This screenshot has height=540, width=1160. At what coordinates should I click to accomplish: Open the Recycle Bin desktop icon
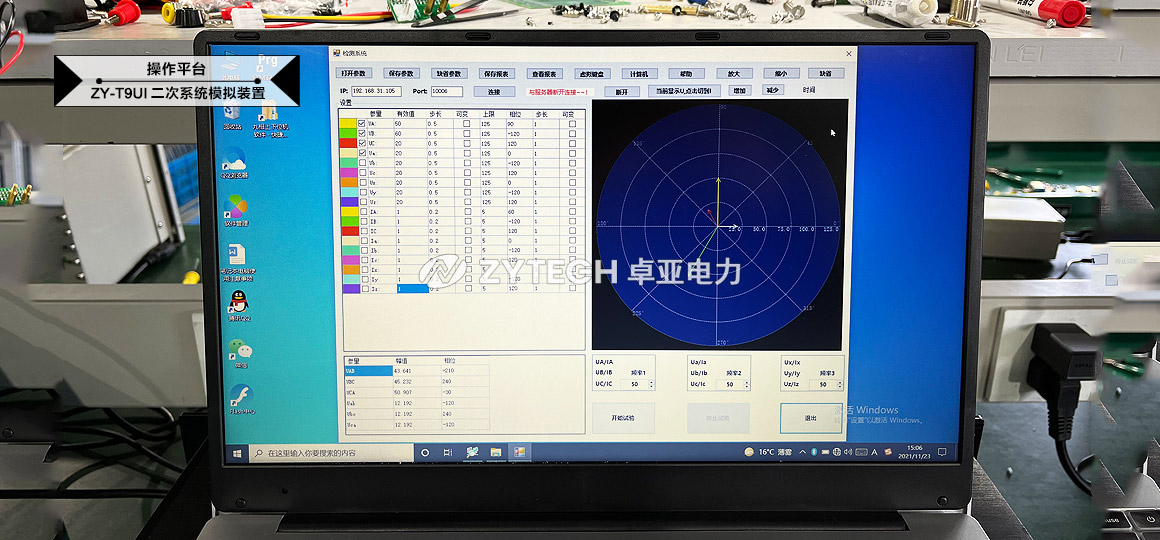tap(232, 115)
